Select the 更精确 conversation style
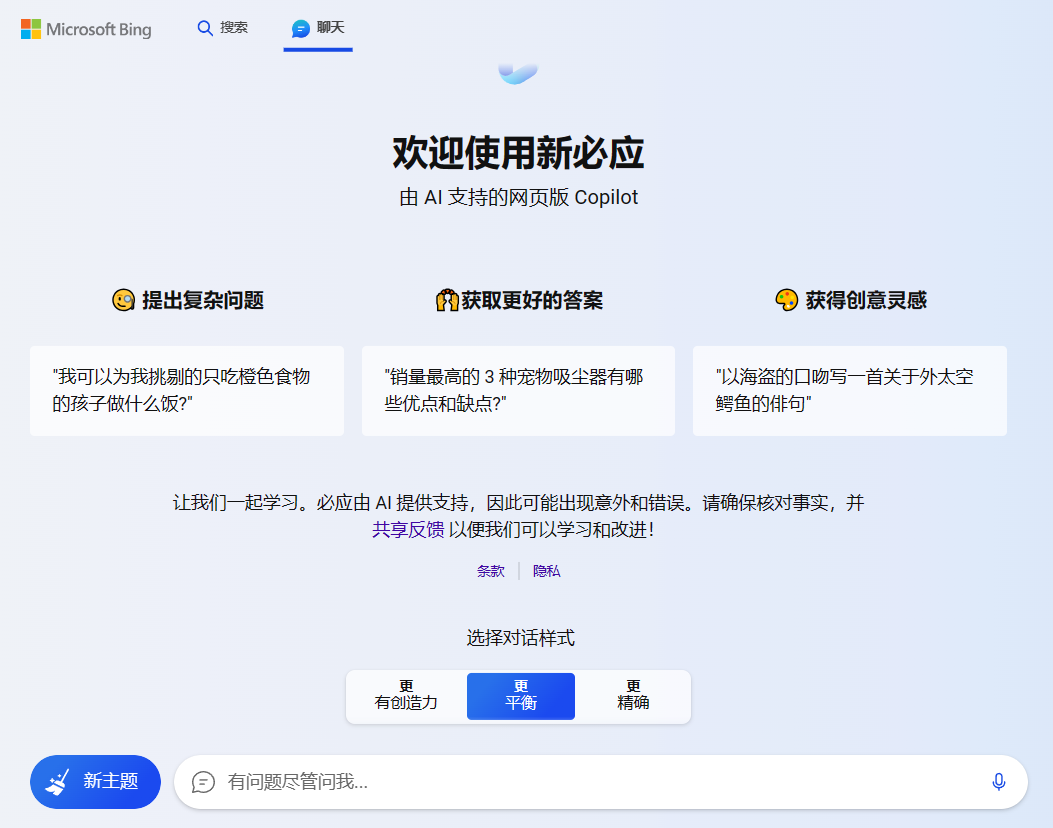The height and width of the screenshot is (828, 1053). coord(633,696)
